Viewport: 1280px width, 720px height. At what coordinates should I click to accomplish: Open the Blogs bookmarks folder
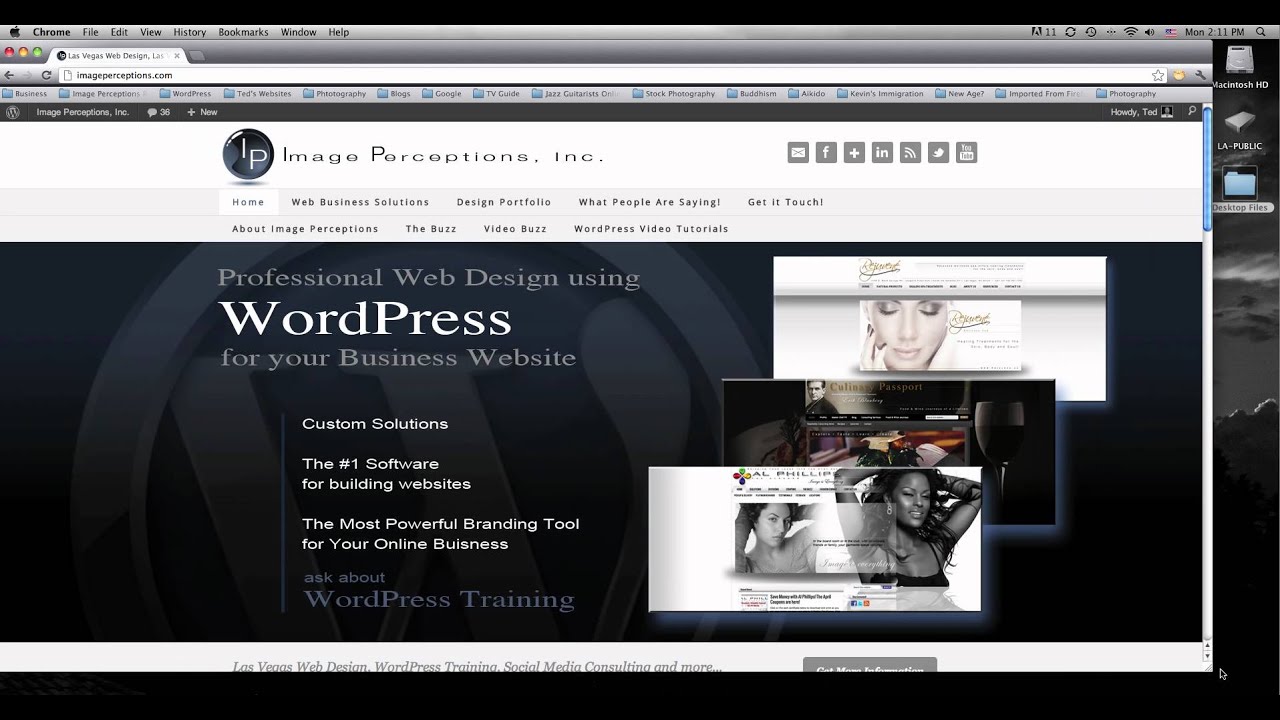pyautogui.click(x=394, y=94)
